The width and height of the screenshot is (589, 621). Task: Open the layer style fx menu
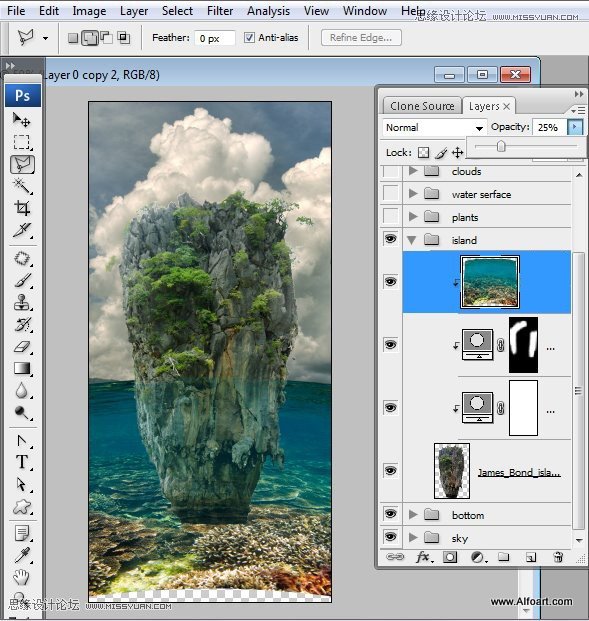click(424, 557)
